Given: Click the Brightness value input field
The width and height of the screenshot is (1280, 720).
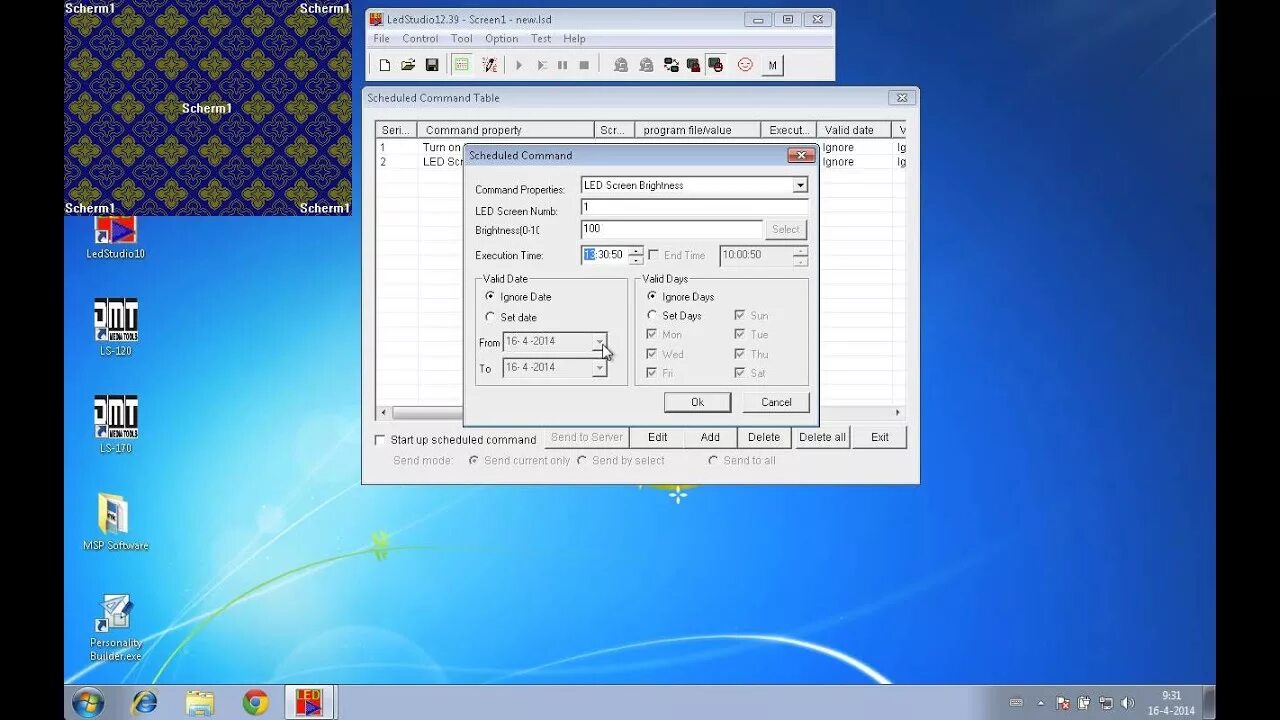Looking at the screenshot, I should click(672, 229).
